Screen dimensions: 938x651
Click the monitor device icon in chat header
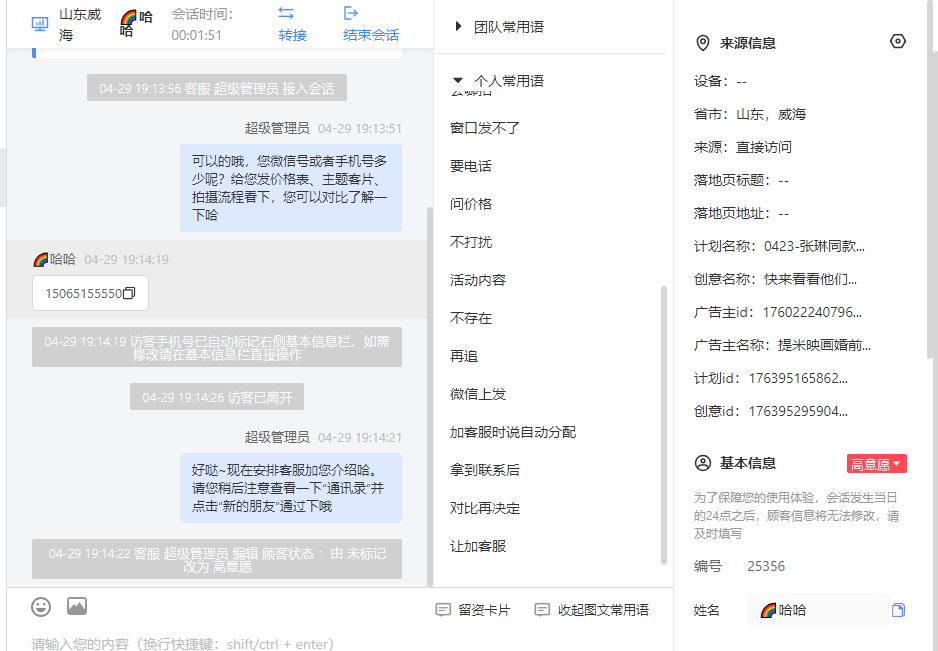coord(40,25)
